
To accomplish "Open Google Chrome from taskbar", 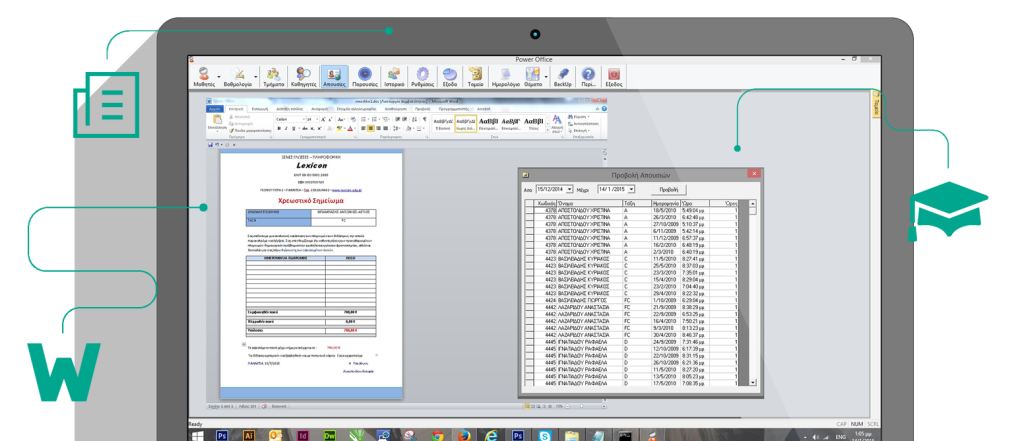I will click(438, 436).
